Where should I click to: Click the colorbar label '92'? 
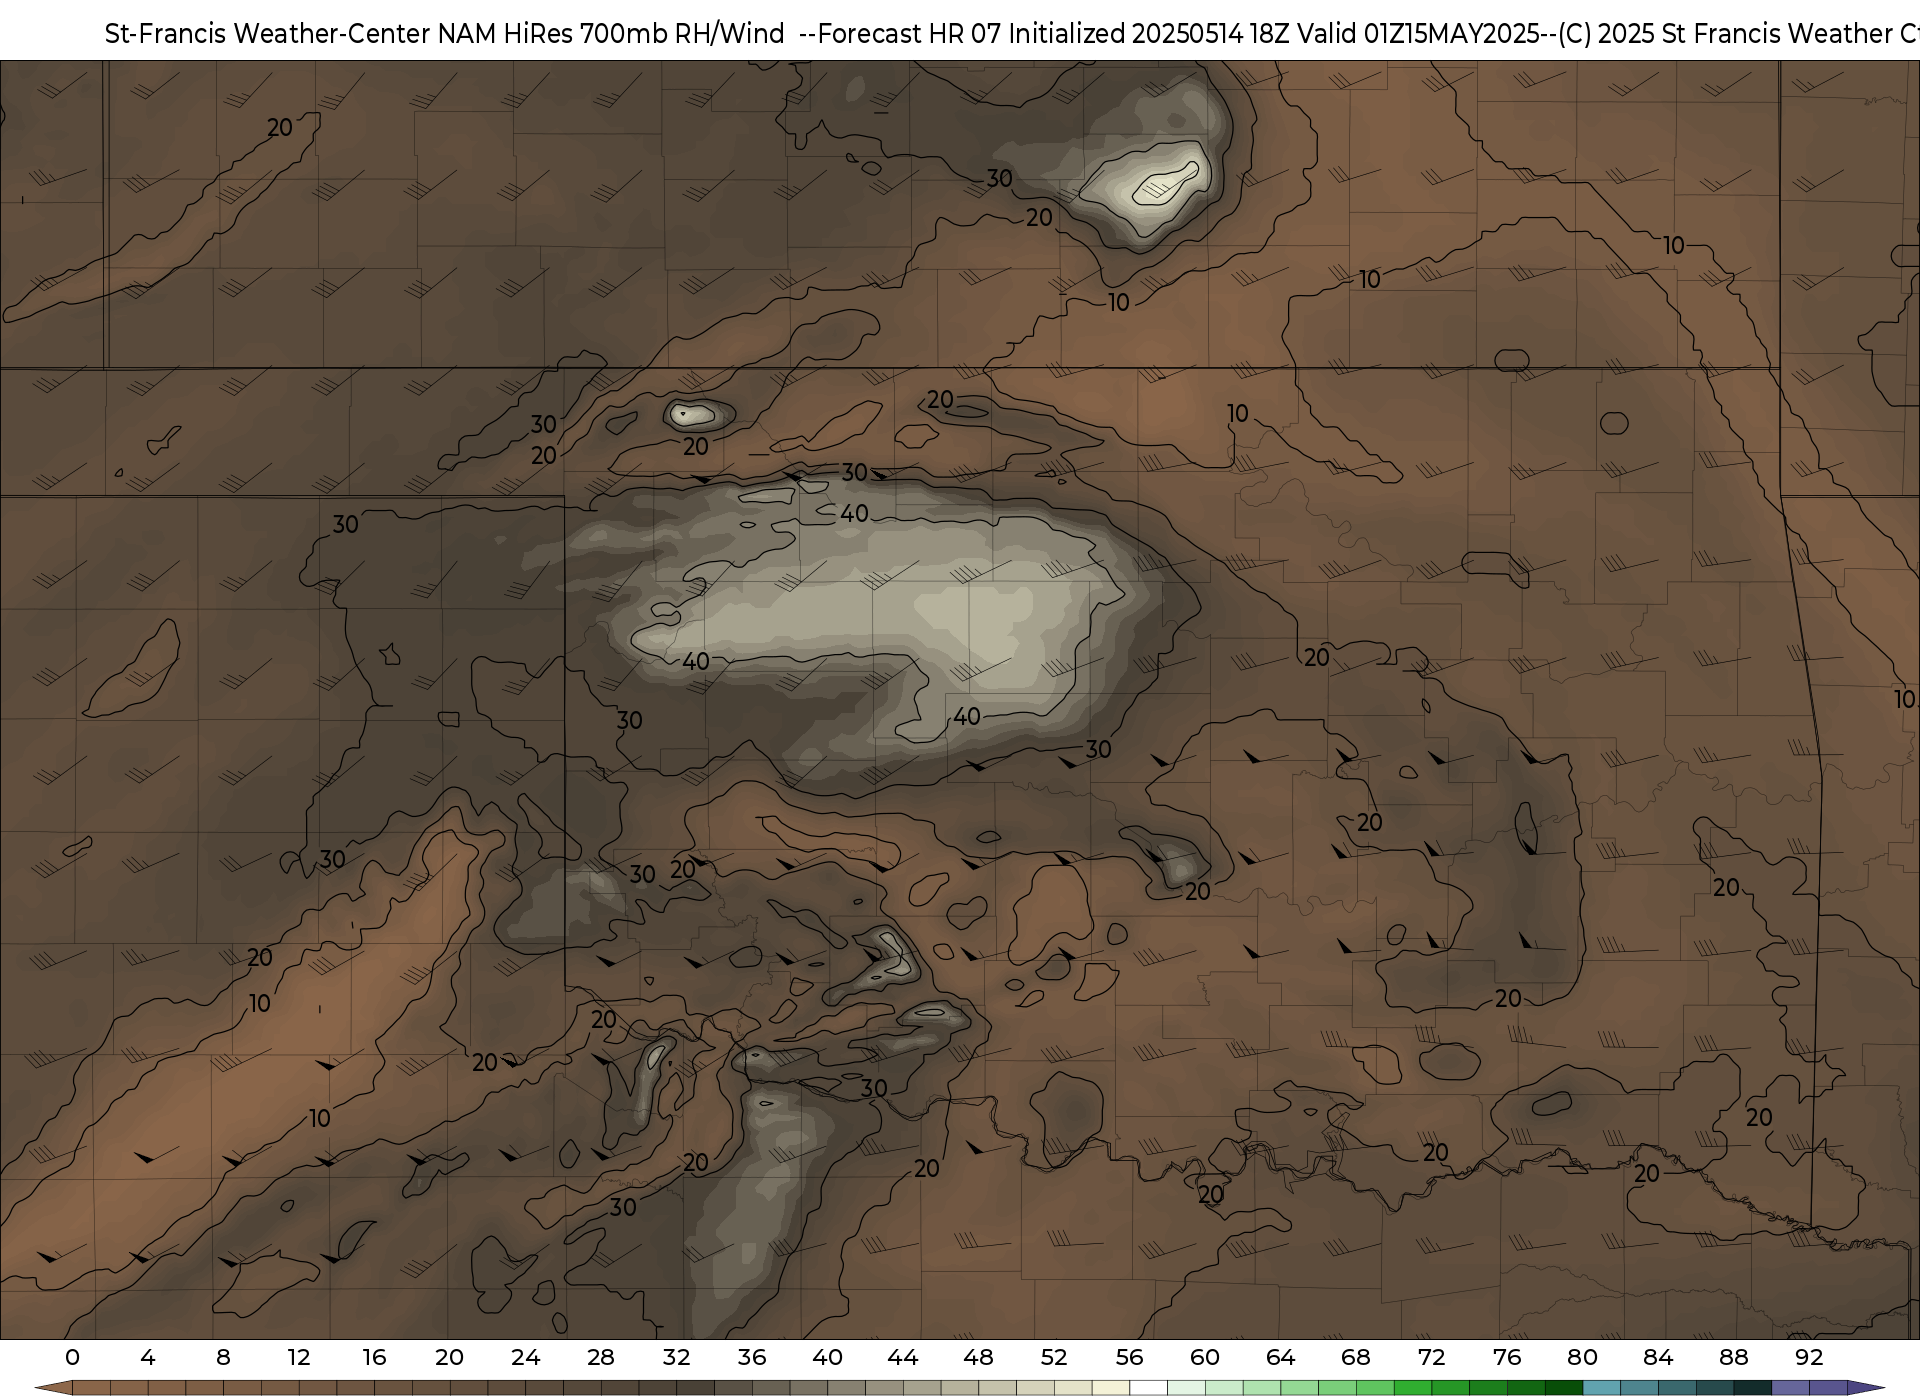(x=1809, y=1357)
